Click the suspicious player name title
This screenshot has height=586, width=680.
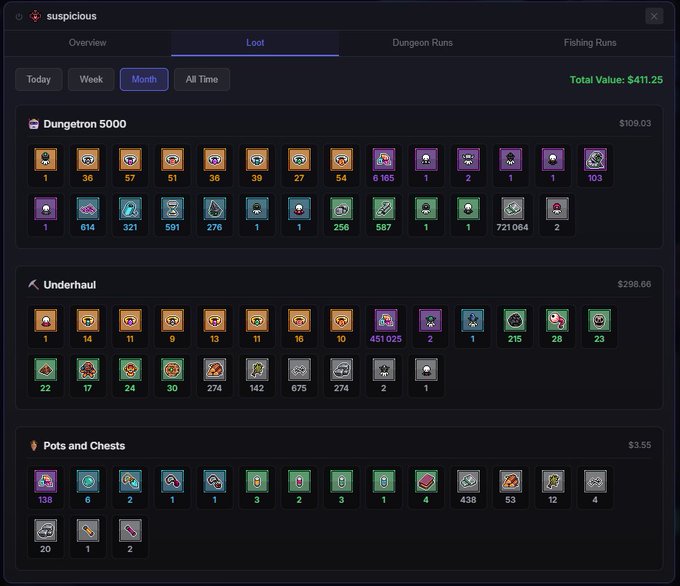tap(72, 16)
